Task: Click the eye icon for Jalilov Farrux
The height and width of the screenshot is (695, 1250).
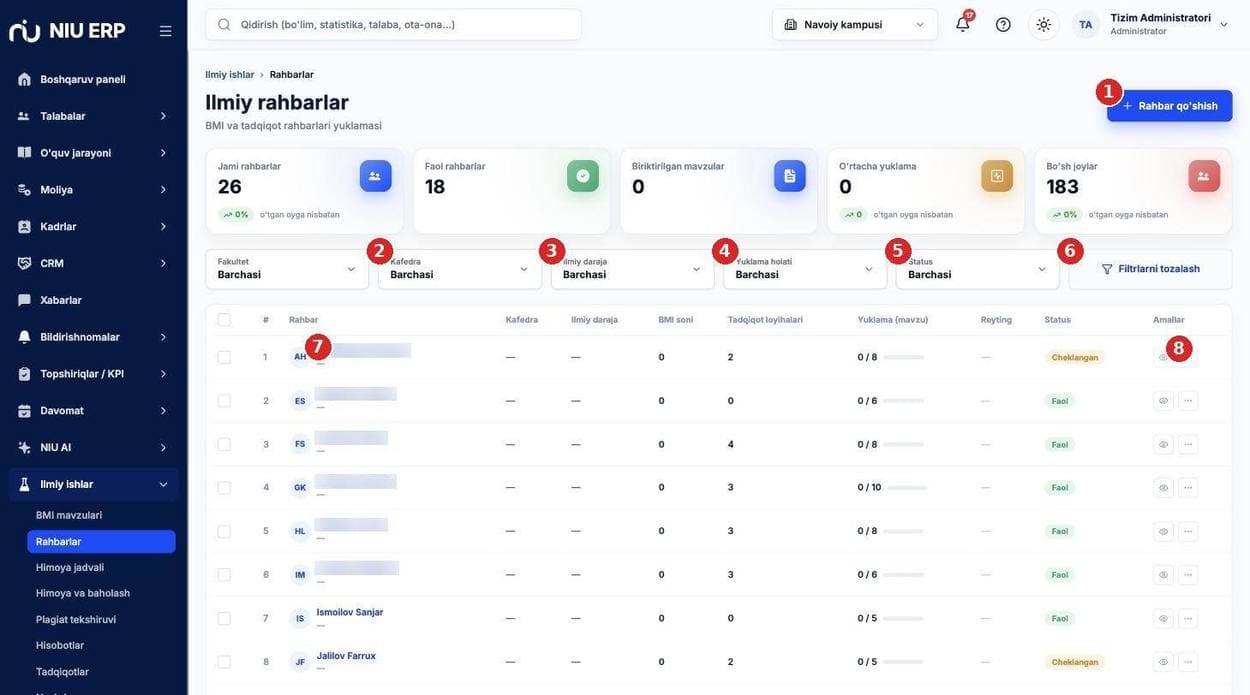Action: point(1163,662)
